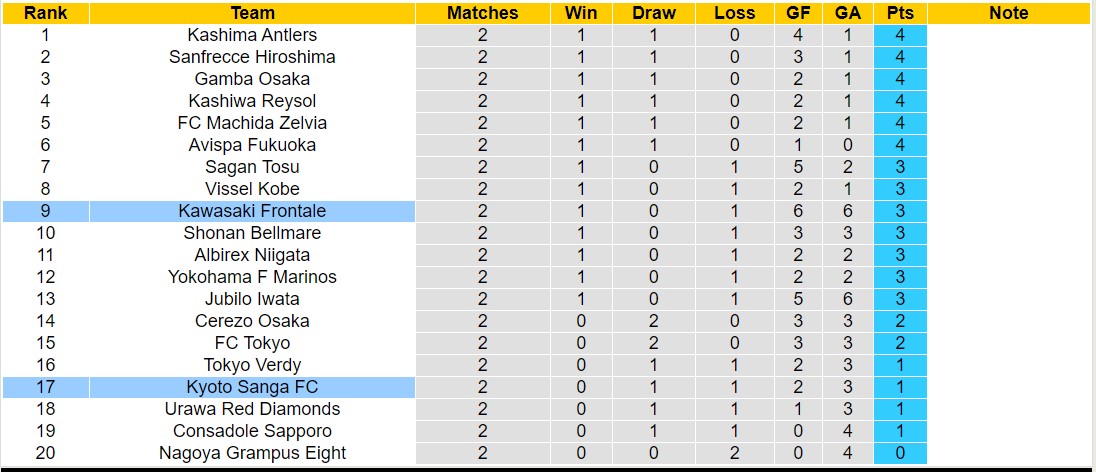Click the Rank column header

45,13
